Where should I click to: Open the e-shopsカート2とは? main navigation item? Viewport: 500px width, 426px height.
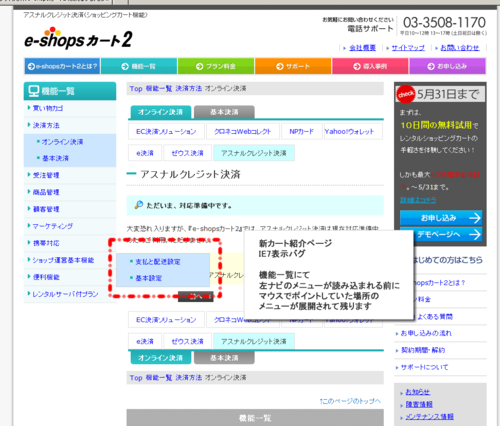[62, 66]
